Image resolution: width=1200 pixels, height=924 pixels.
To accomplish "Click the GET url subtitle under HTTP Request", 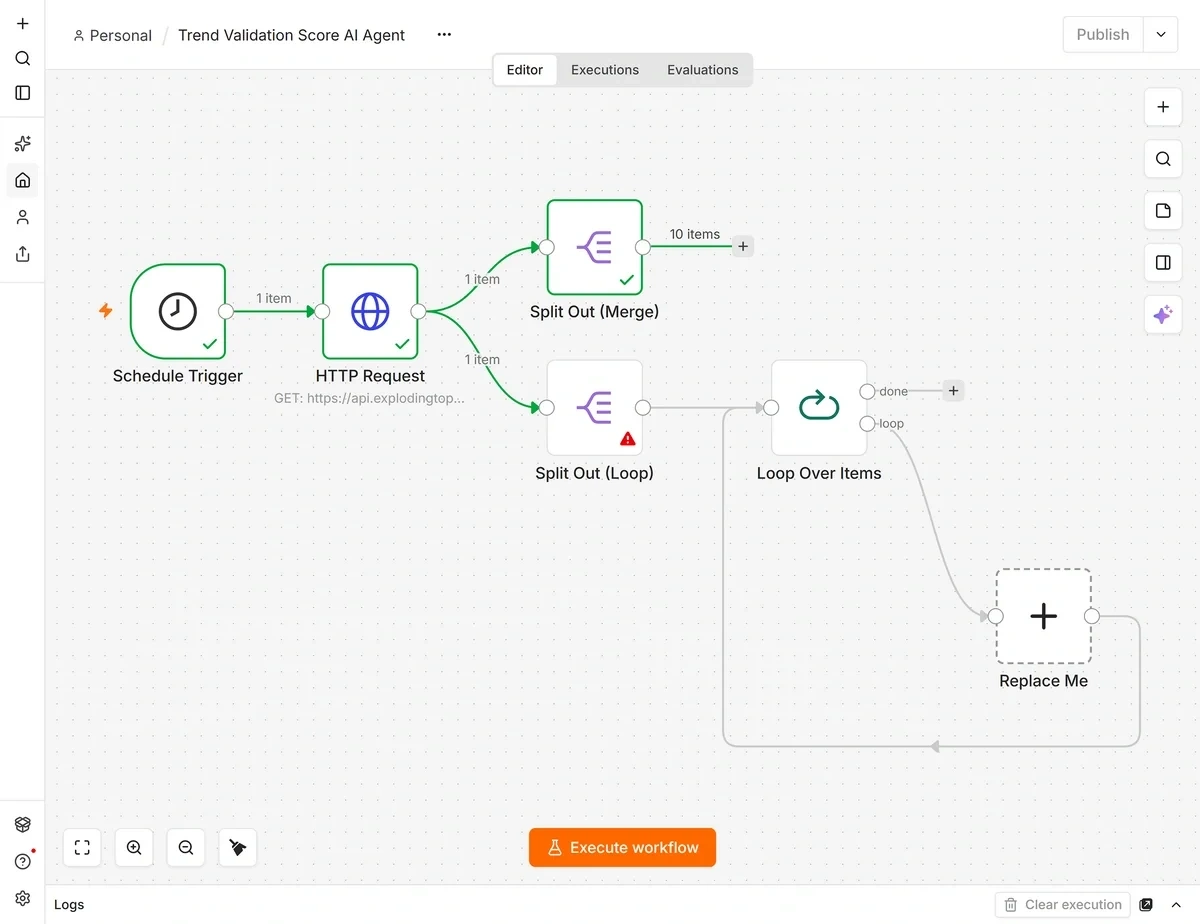I will [369, 398].
